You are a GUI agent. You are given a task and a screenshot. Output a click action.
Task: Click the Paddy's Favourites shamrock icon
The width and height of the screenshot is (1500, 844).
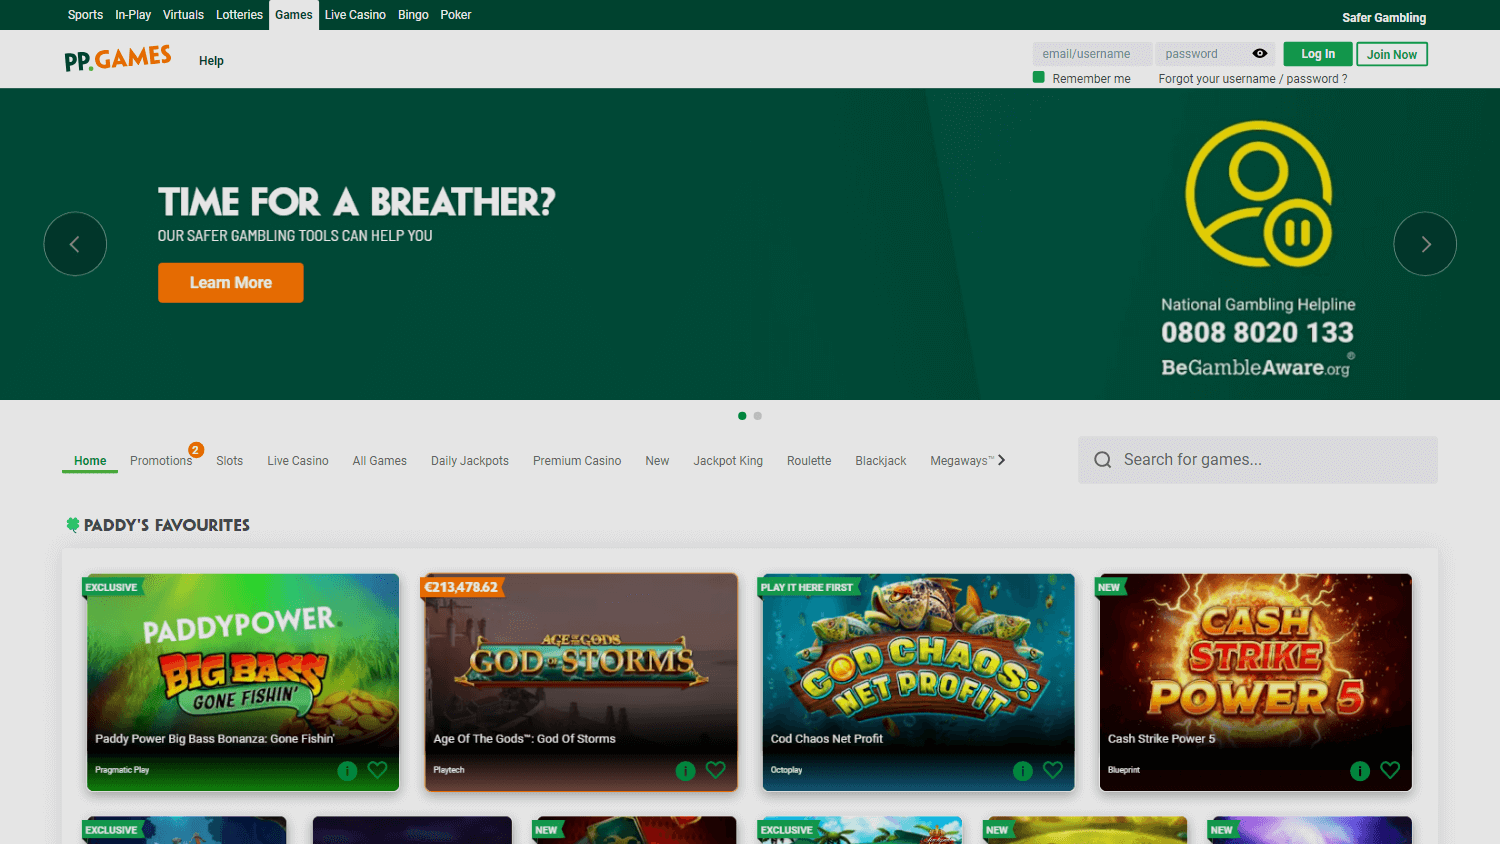[x=73, y=525]
